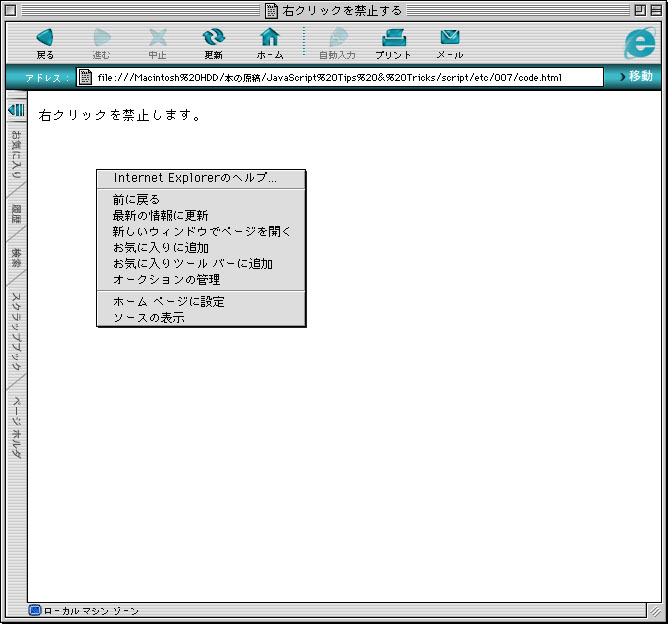The height and width of the screenshot is (624, 668).
Task: Click the Stop (中止) toolbar icon
Action: (157, 40)
